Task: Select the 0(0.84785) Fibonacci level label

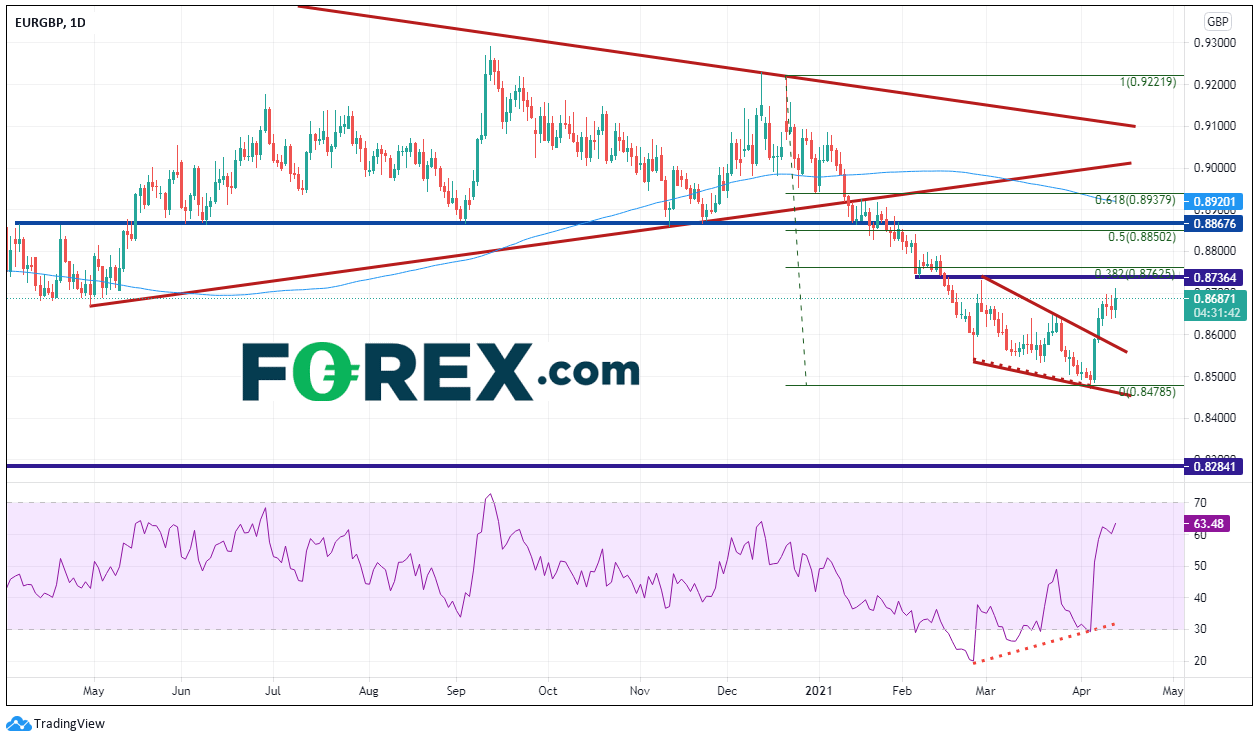Action: pos(1150,392)
